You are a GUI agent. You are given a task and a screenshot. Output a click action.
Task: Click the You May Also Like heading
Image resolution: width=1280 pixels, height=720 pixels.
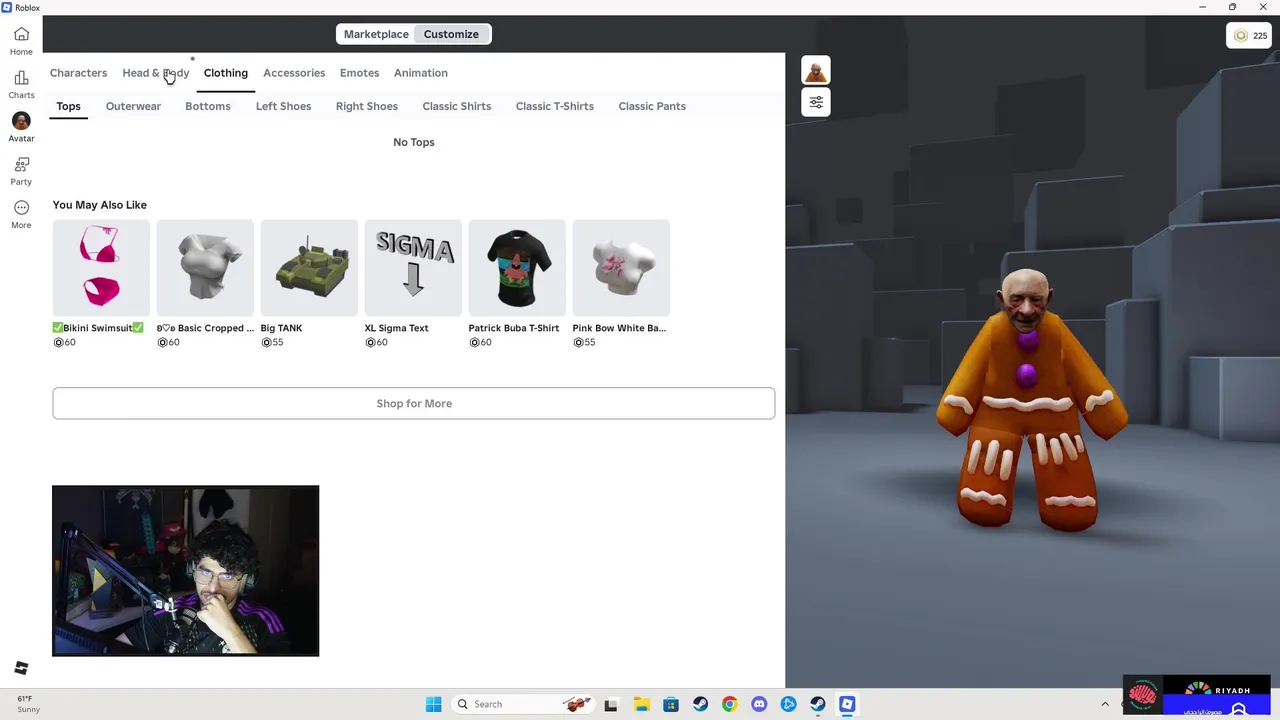coord(99,205)
